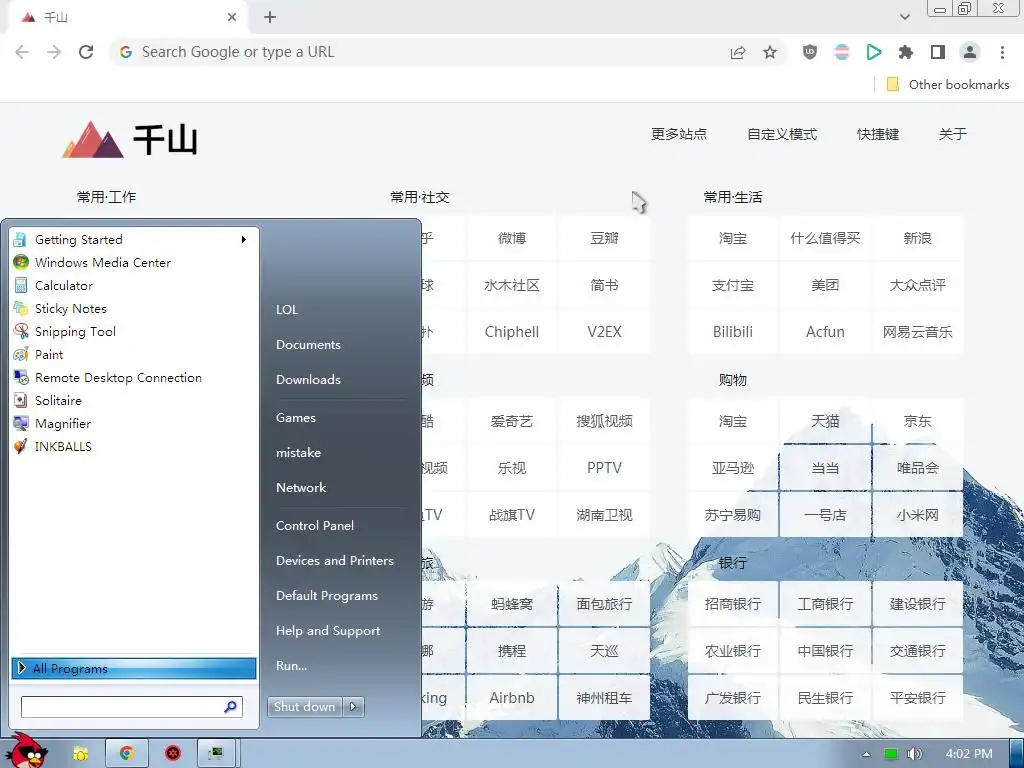Open Getting Started entry

click(x=134, y=240)
